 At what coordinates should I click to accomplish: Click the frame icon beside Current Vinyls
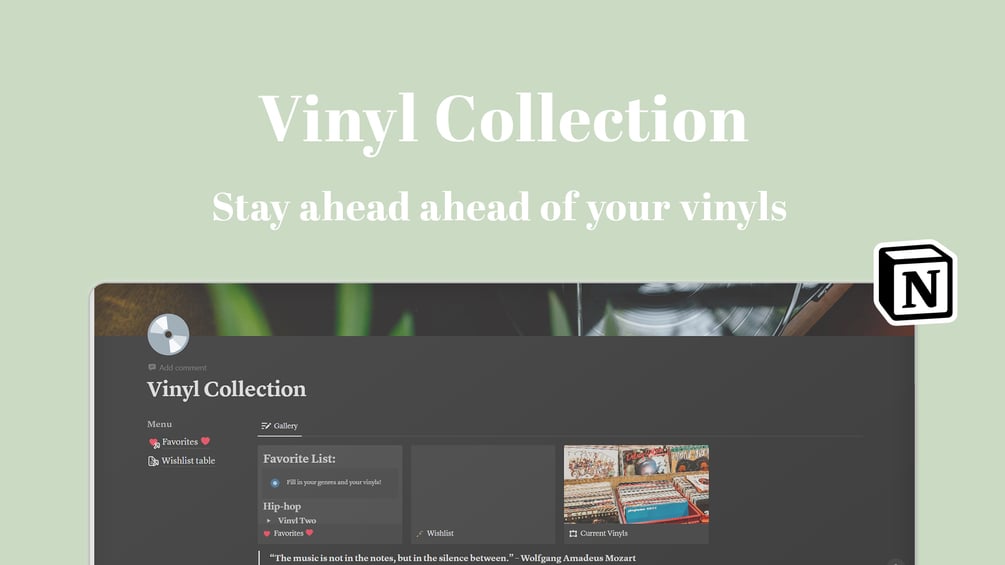[x=573, y=533]
